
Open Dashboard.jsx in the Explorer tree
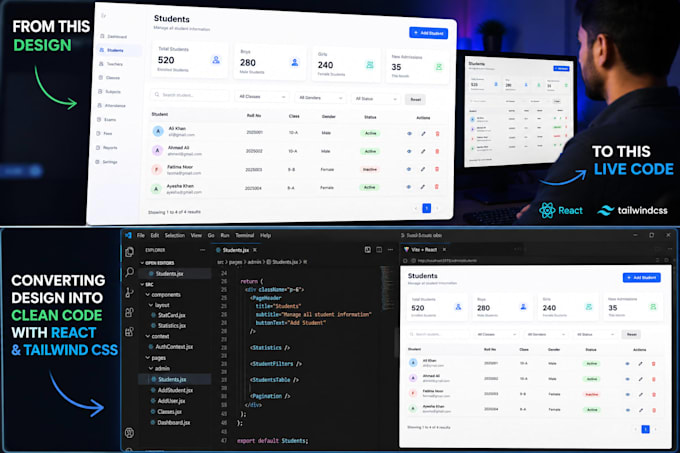click(170, 423)
